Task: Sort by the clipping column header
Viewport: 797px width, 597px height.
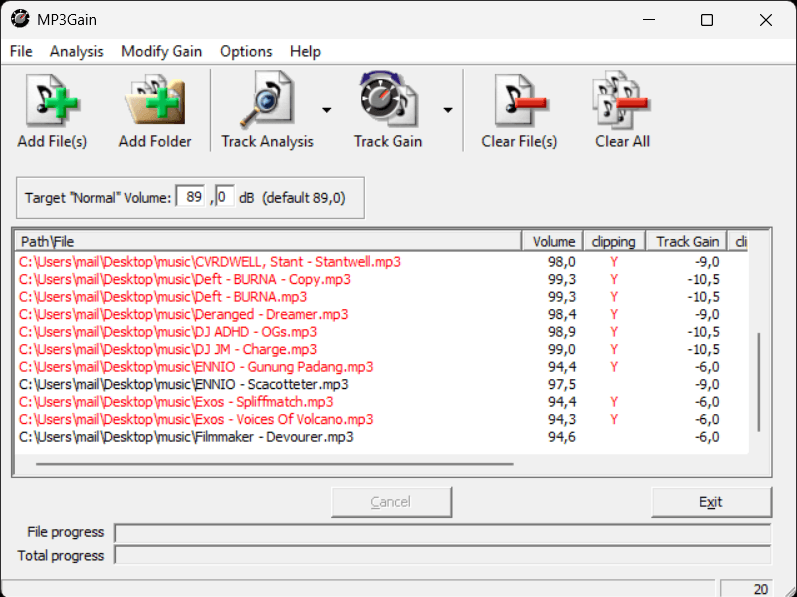Action: click(x=615, y=241)
